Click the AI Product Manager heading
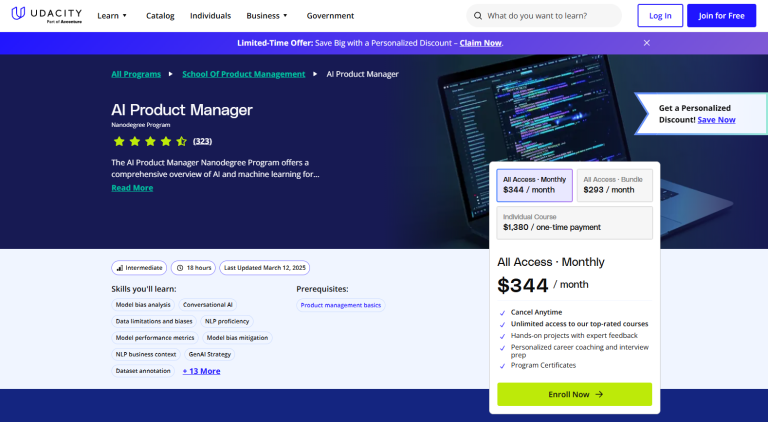This screenshot has width=768, height=422. click(182, 110)
